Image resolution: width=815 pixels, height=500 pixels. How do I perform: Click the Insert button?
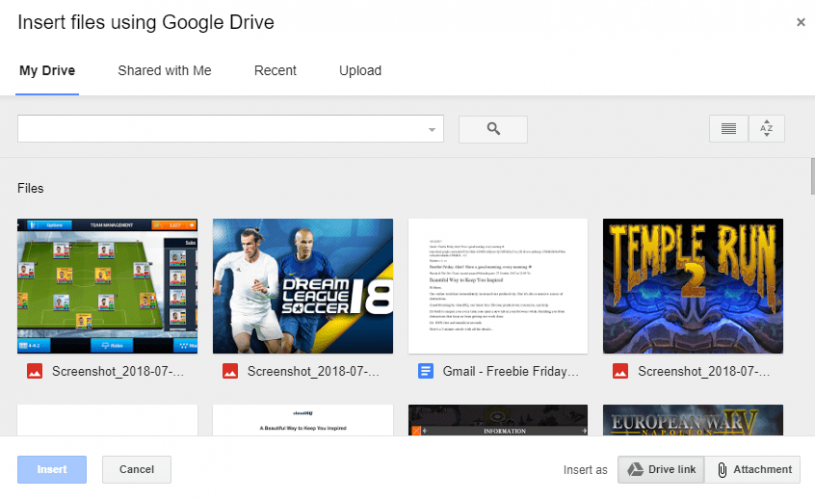(52, 469)
